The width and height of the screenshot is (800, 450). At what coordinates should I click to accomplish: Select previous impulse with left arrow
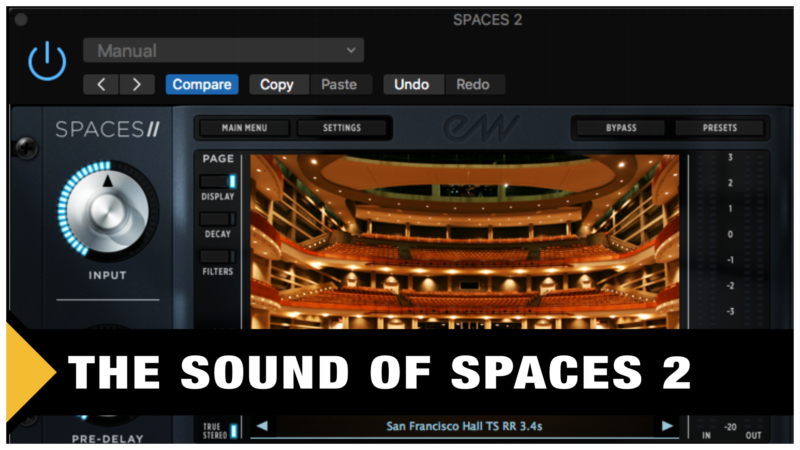[262, 426]
